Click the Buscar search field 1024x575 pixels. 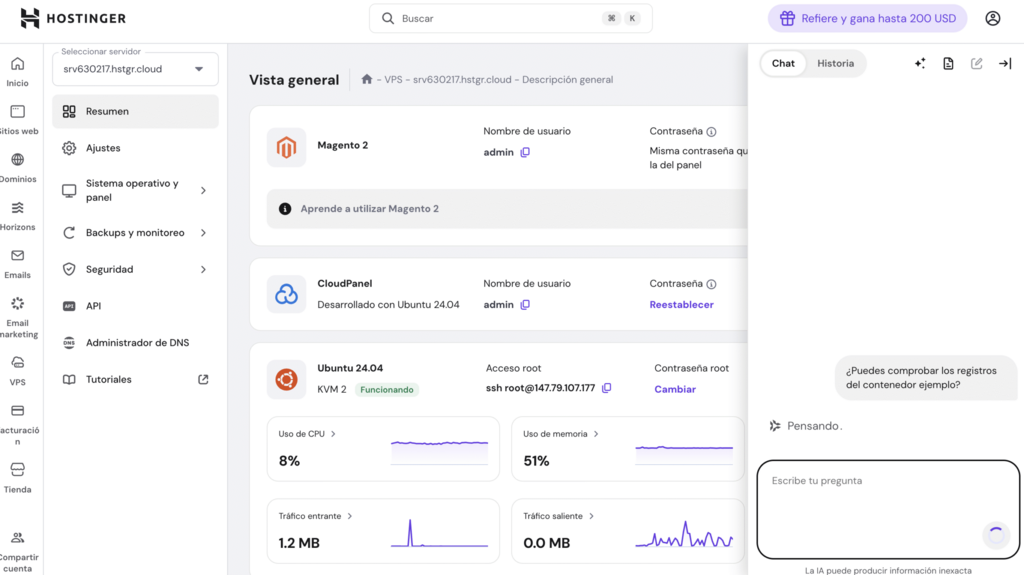[511, 18]
